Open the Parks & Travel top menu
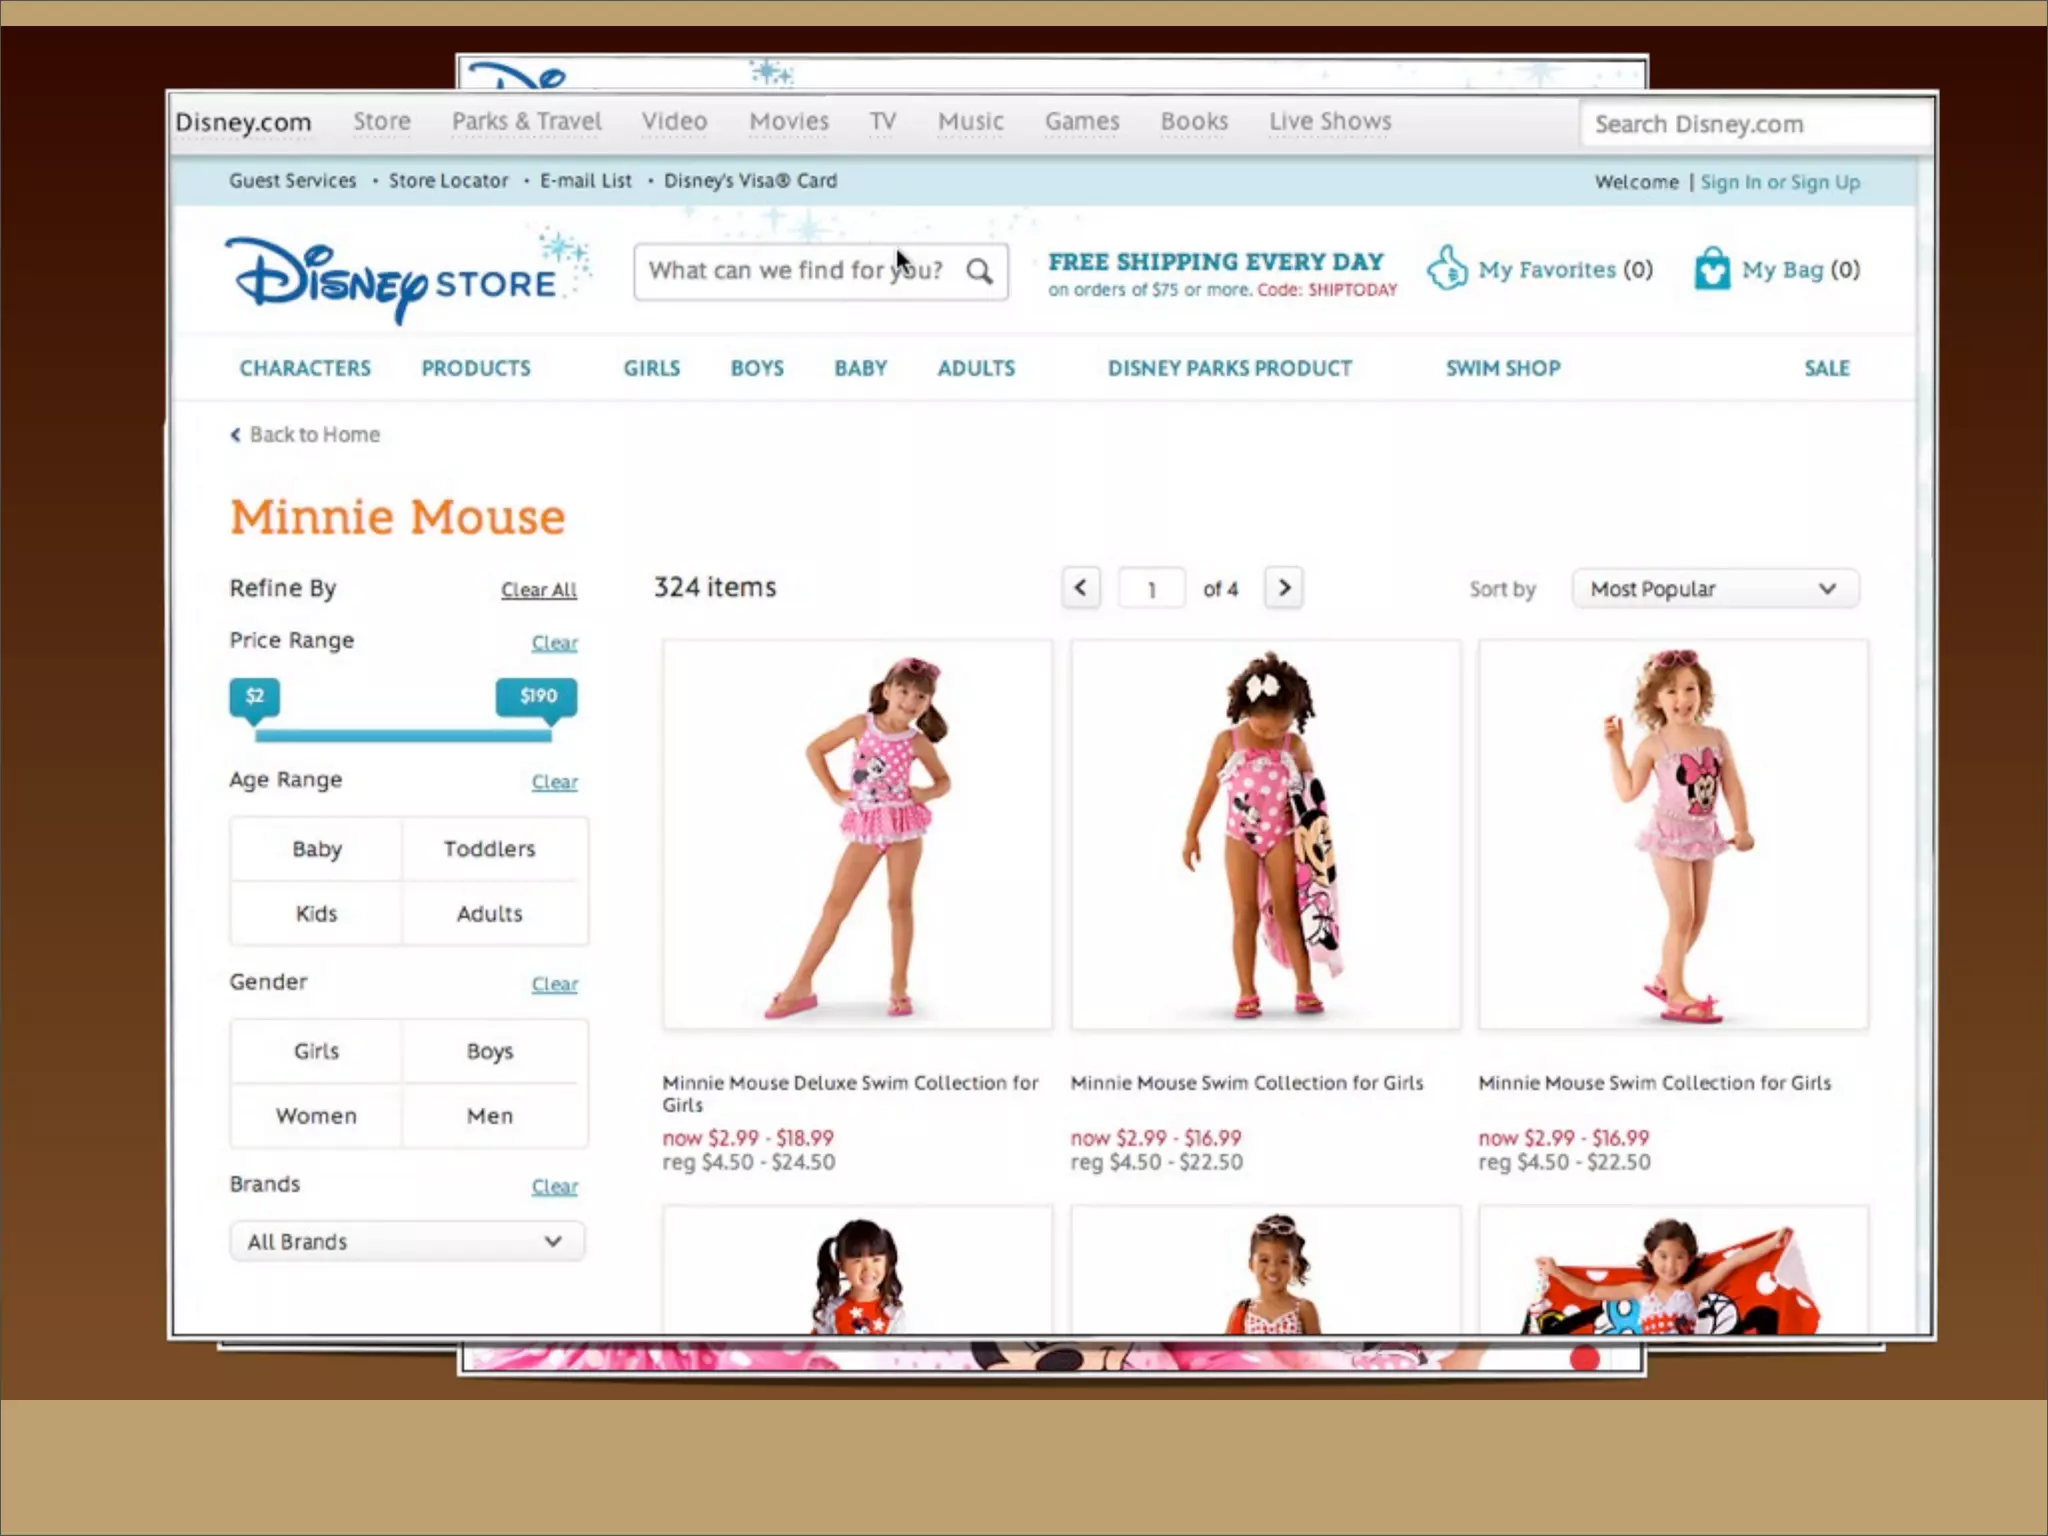 click(x=526, y=122)
